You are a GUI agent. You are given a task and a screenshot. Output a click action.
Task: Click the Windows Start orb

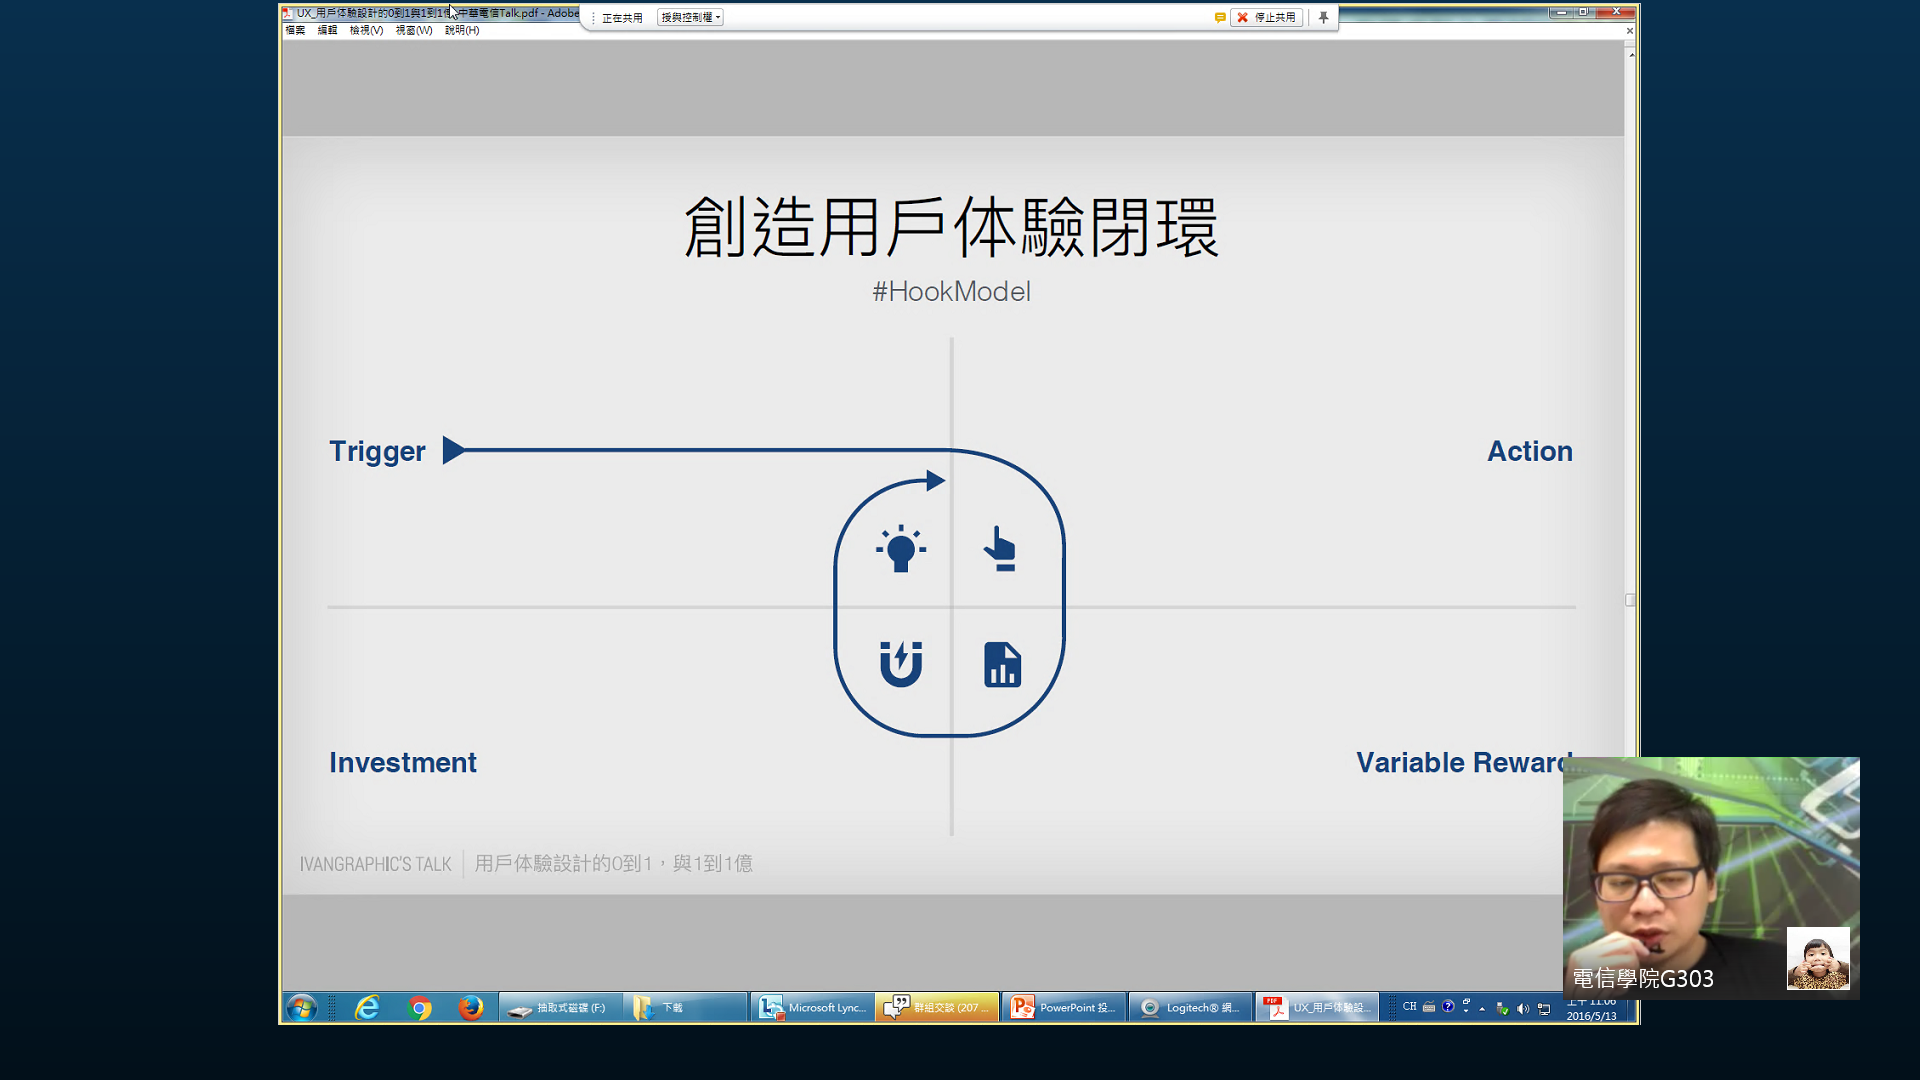click(301, 1007)
